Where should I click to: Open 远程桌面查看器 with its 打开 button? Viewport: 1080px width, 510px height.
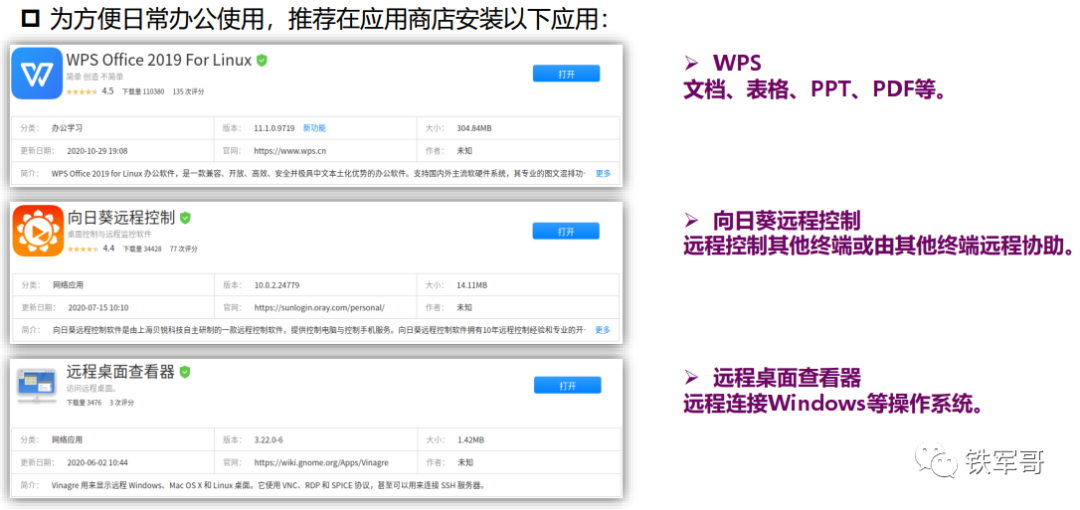coord(568,385)
